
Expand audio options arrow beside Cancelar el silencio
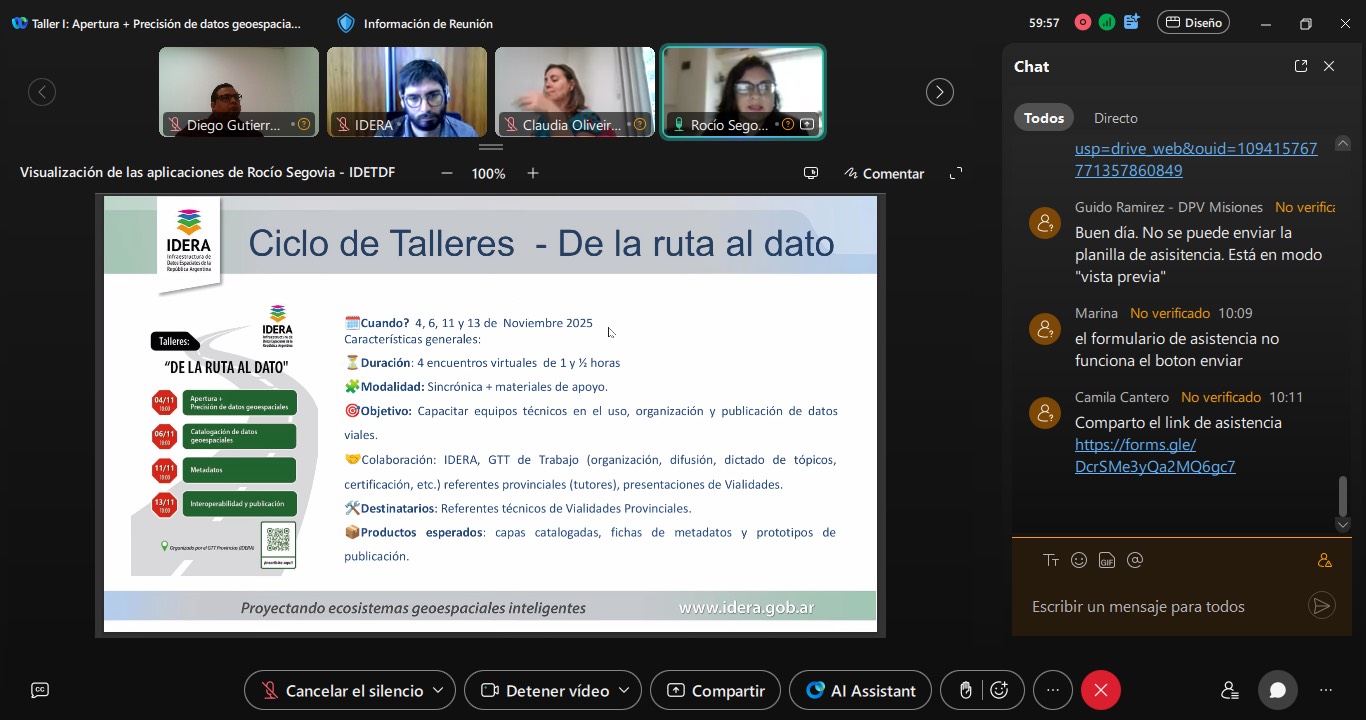pos(438,690)
